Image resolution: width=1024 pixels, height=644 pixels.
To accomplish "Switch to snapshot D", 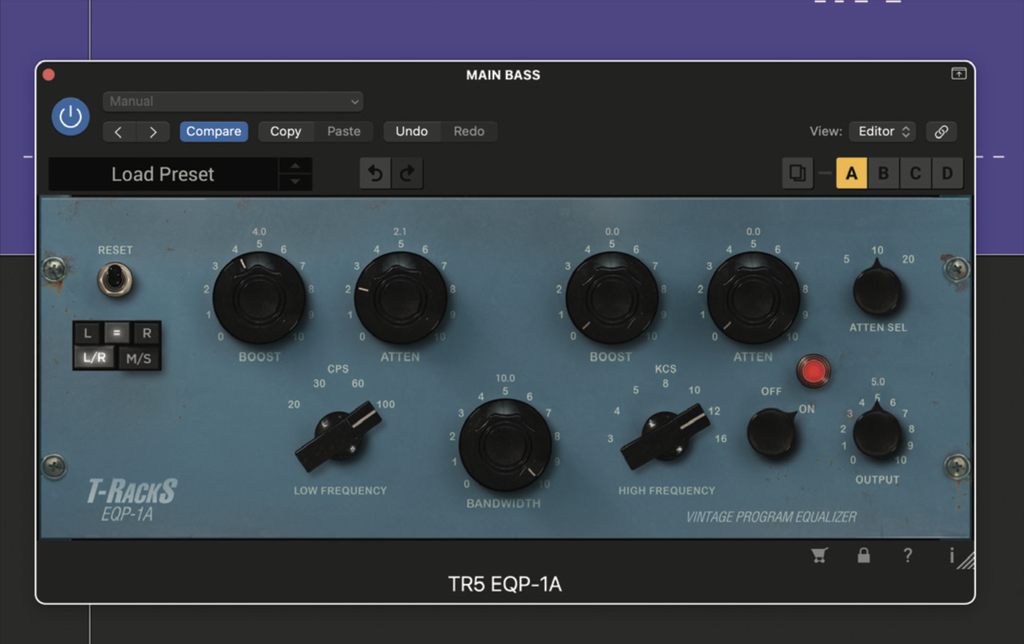I will click(947, 173).
